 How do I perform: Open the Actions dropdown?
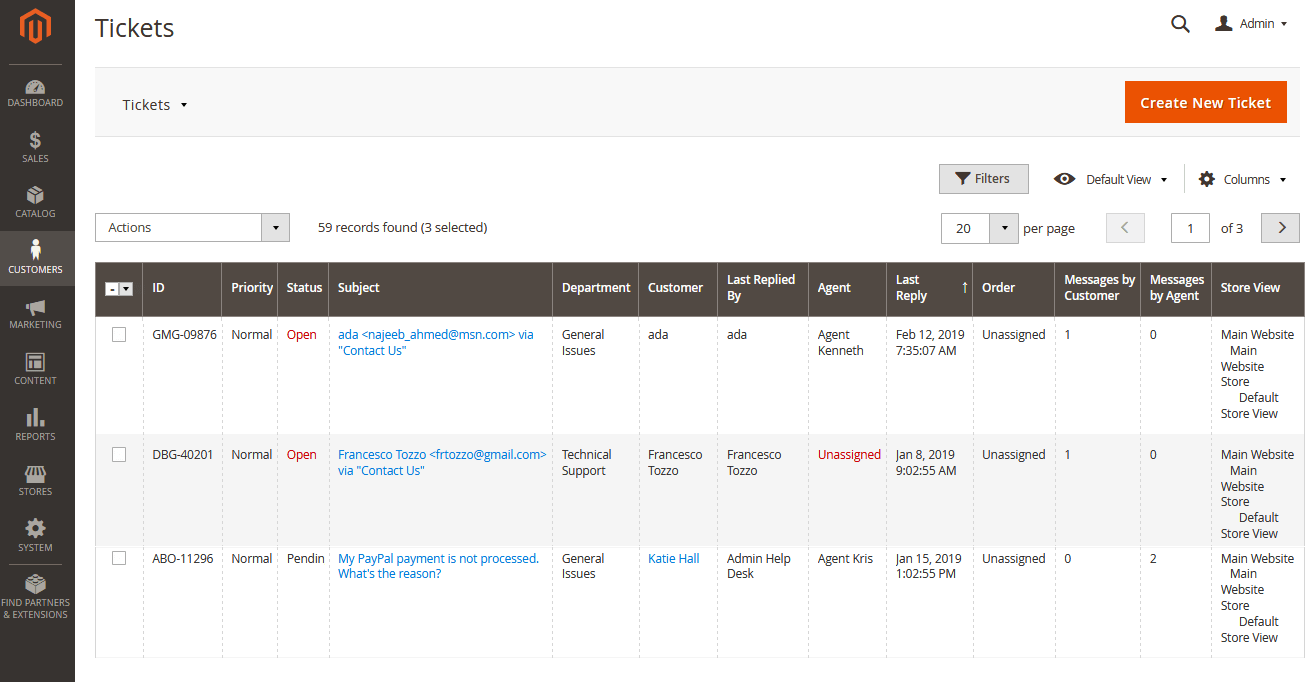tap(192, 227)
